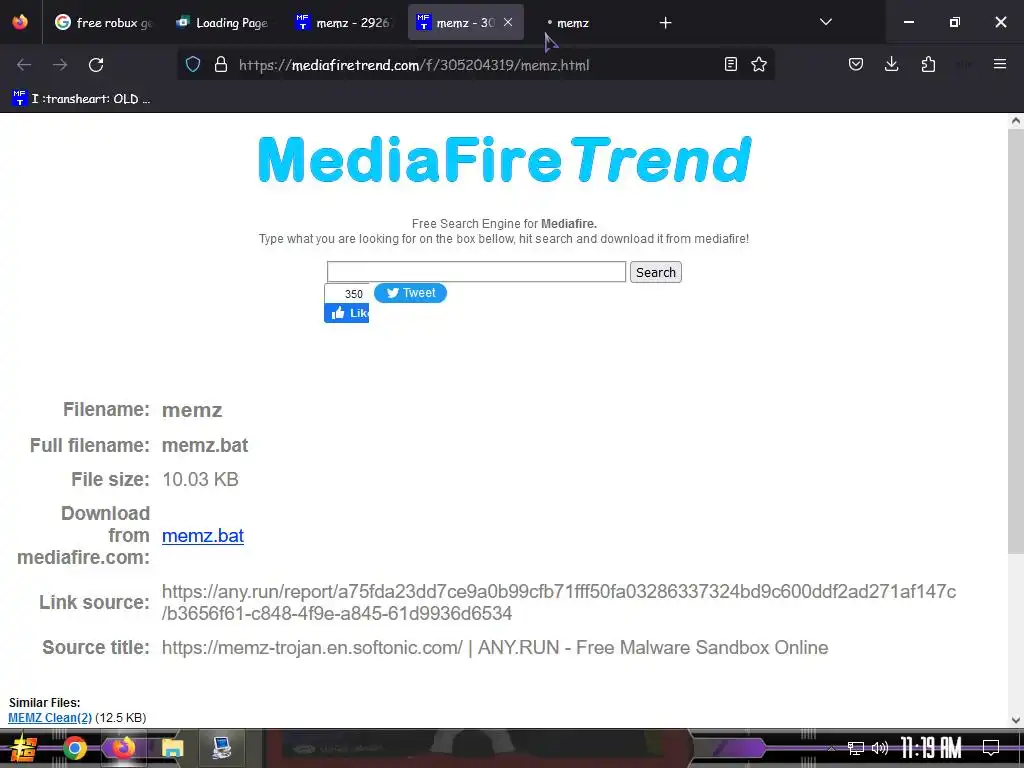Open the Extensions puzzle icon

click(x=928, y=64)
